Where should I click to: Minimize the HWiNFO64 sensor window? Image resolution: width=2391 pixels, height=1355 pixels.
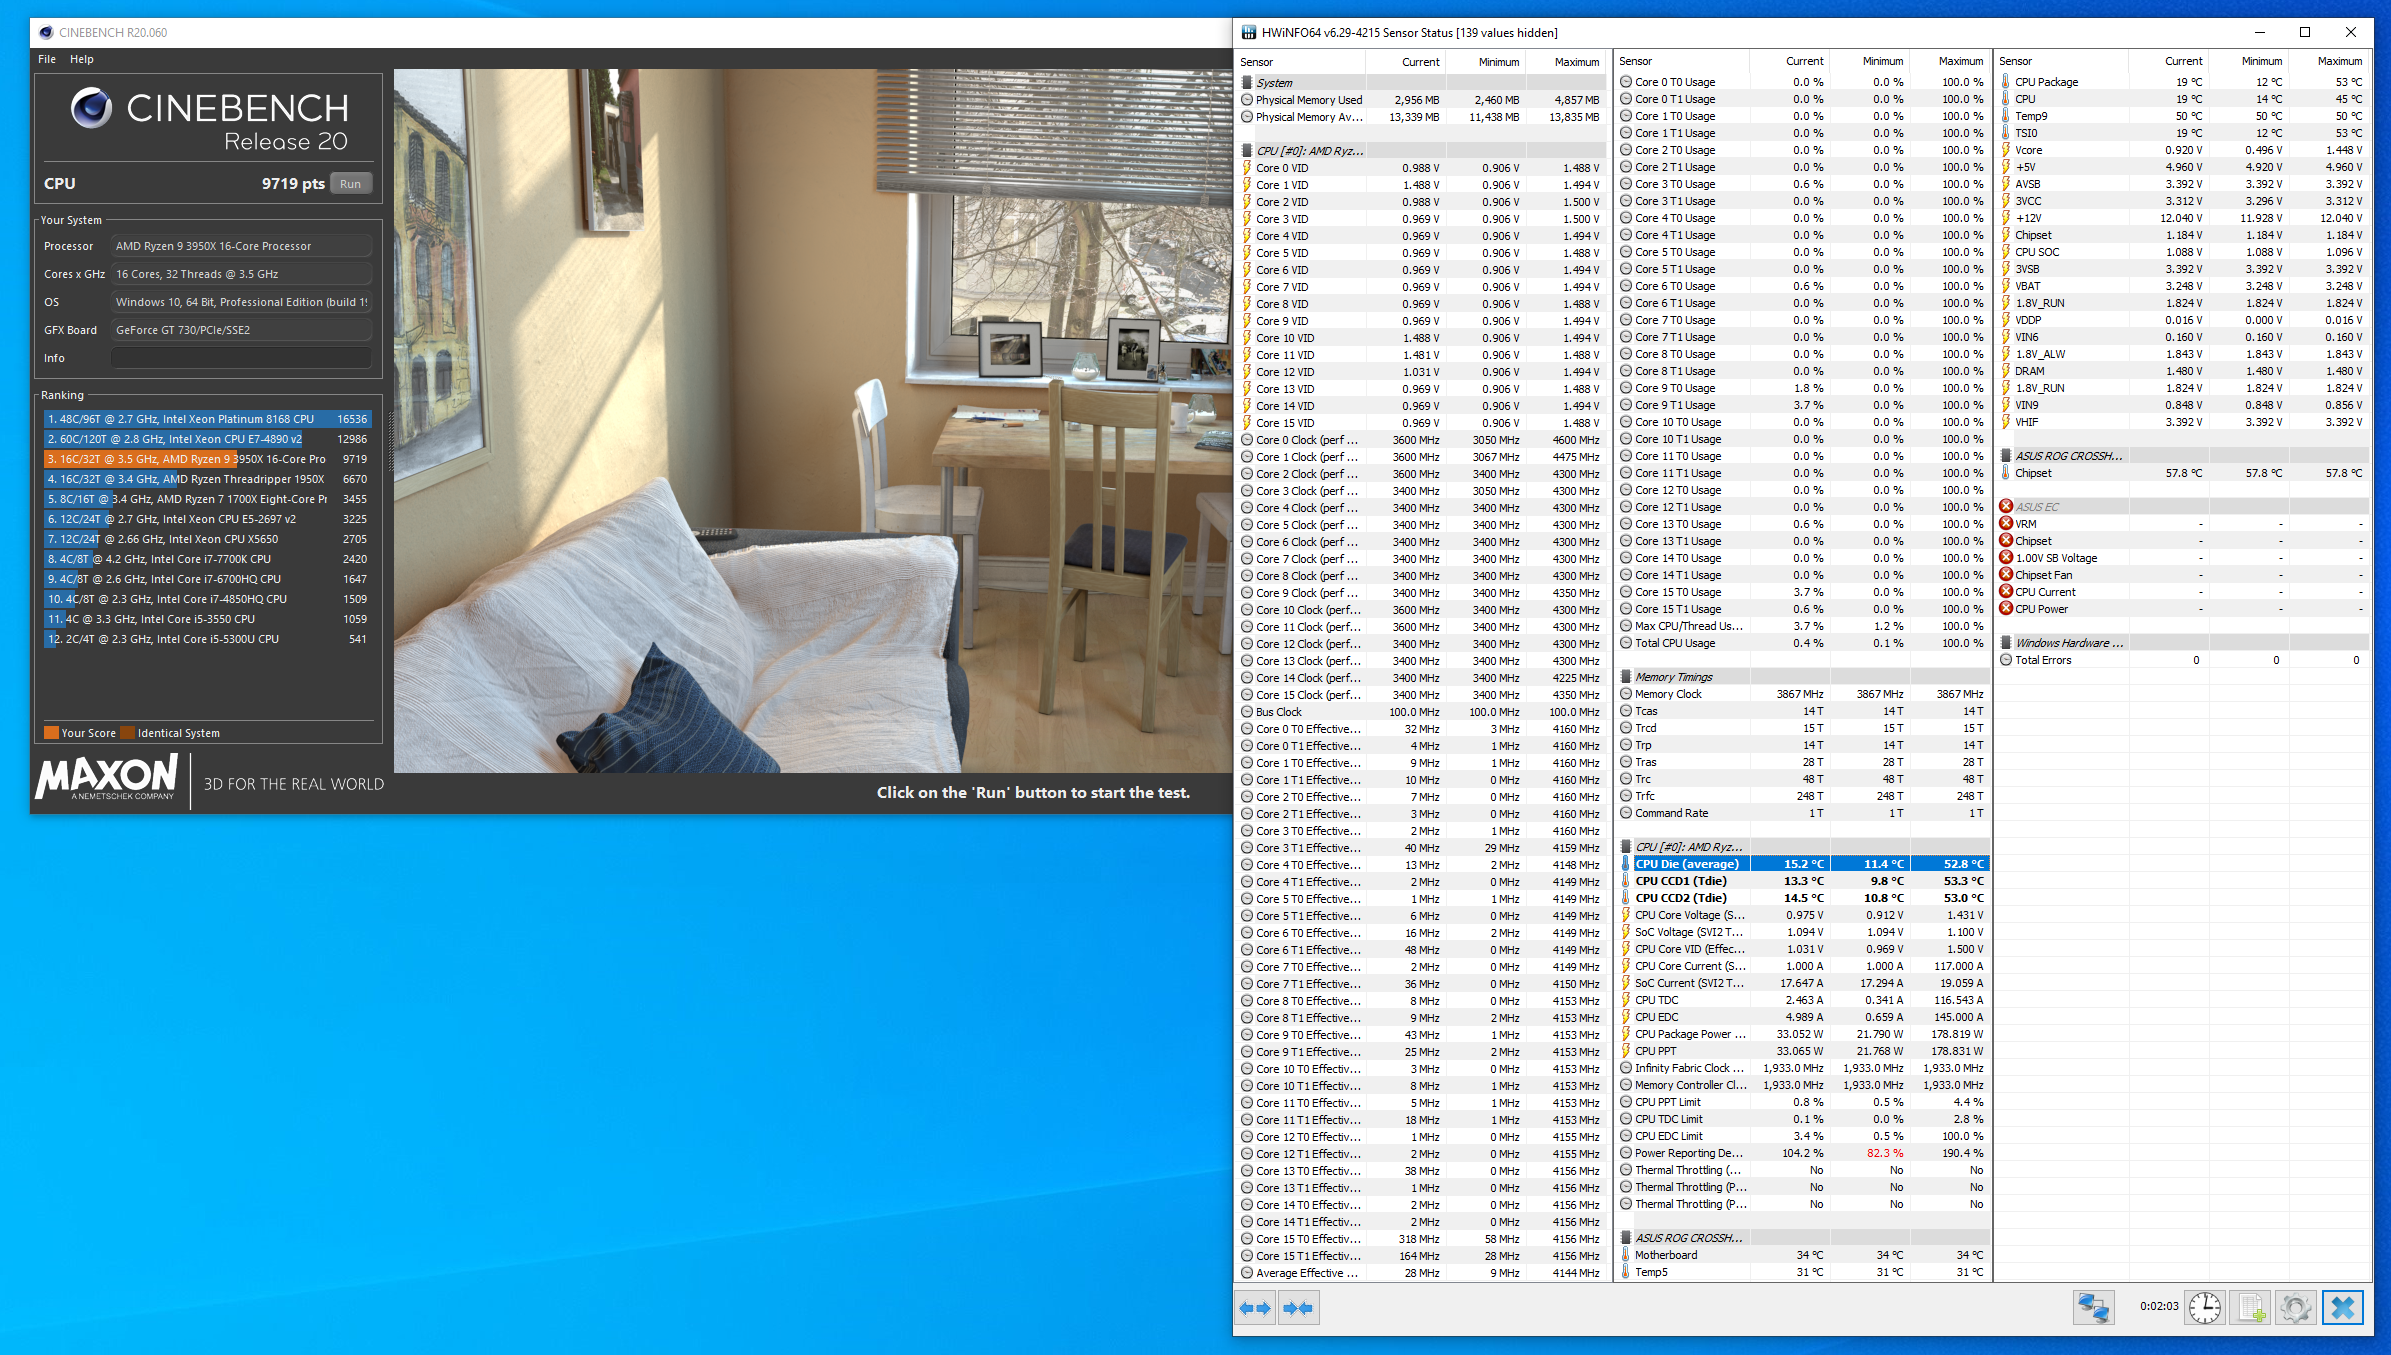pyautogui.click(x=2259, y=32)
